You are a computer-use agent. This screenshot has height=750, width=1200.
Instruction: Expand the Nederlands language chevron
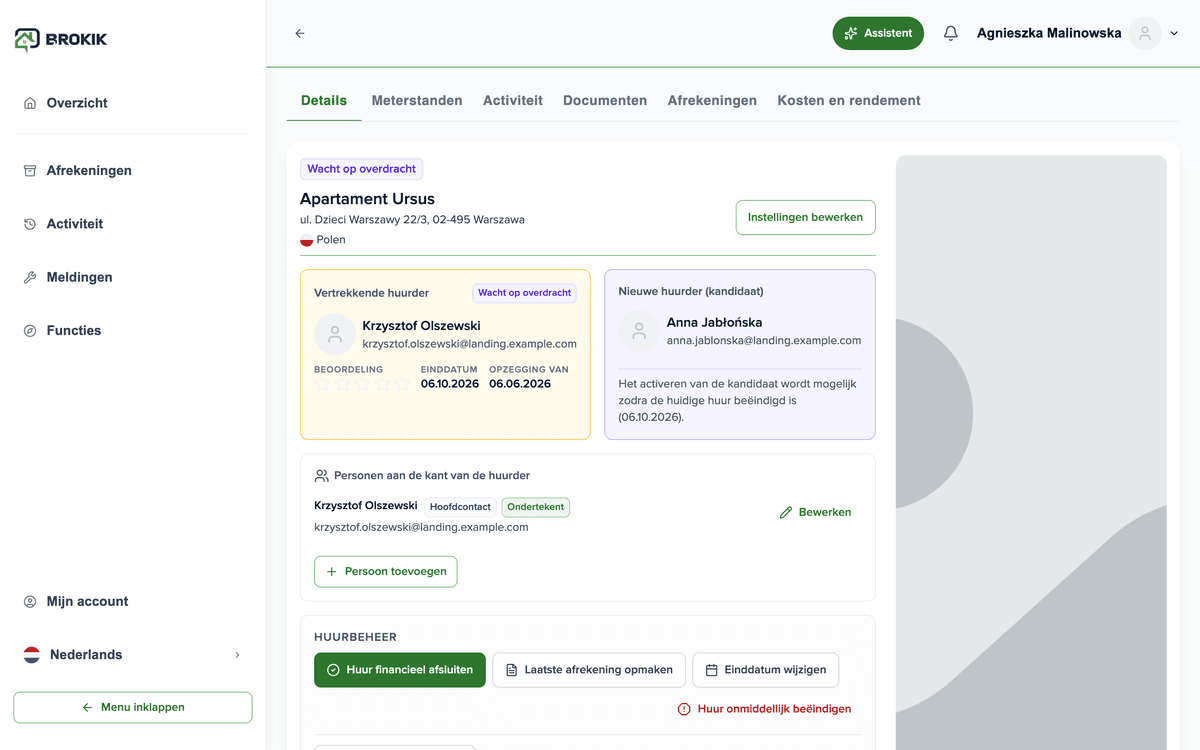[x=237, y=655]
